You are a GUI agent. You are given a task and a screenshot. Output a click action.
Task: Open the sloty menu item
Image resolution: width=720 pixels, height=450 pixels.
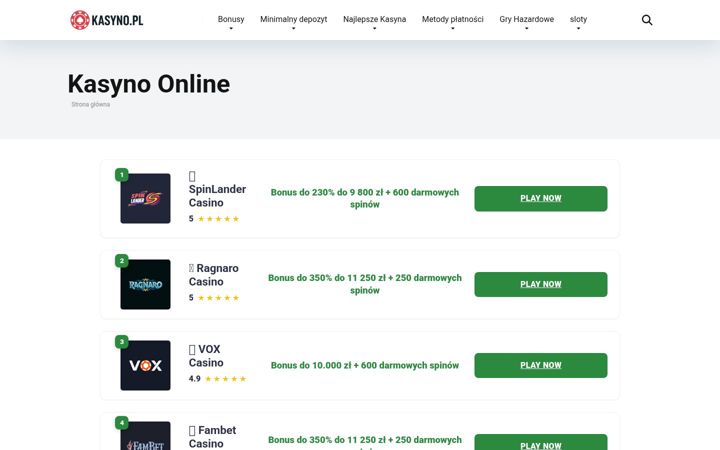coord(578,19)
